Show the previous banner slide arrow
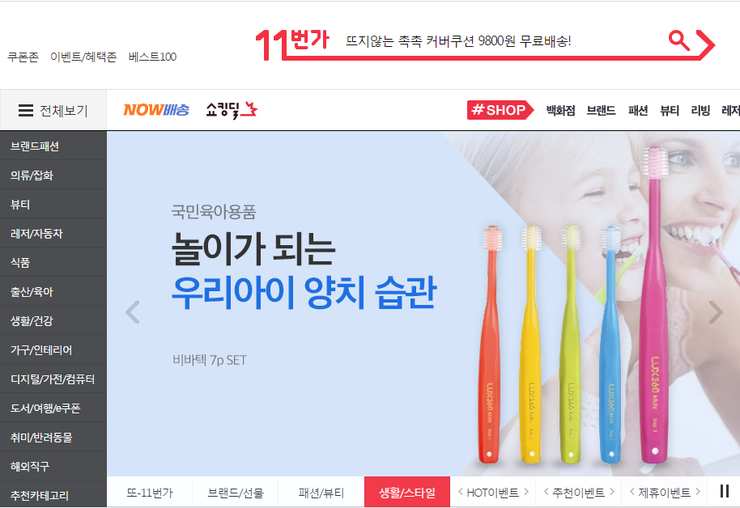740x508 pixels. coord(133,312)
